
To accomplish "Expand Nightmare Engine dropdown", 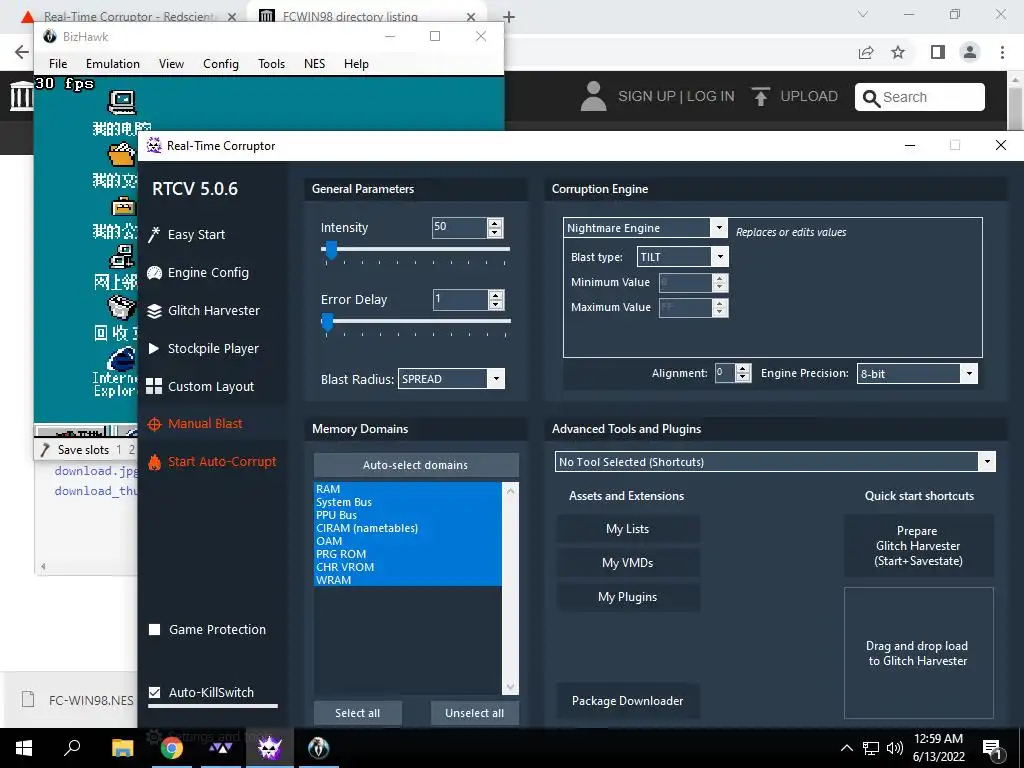I will pos(719,228).
